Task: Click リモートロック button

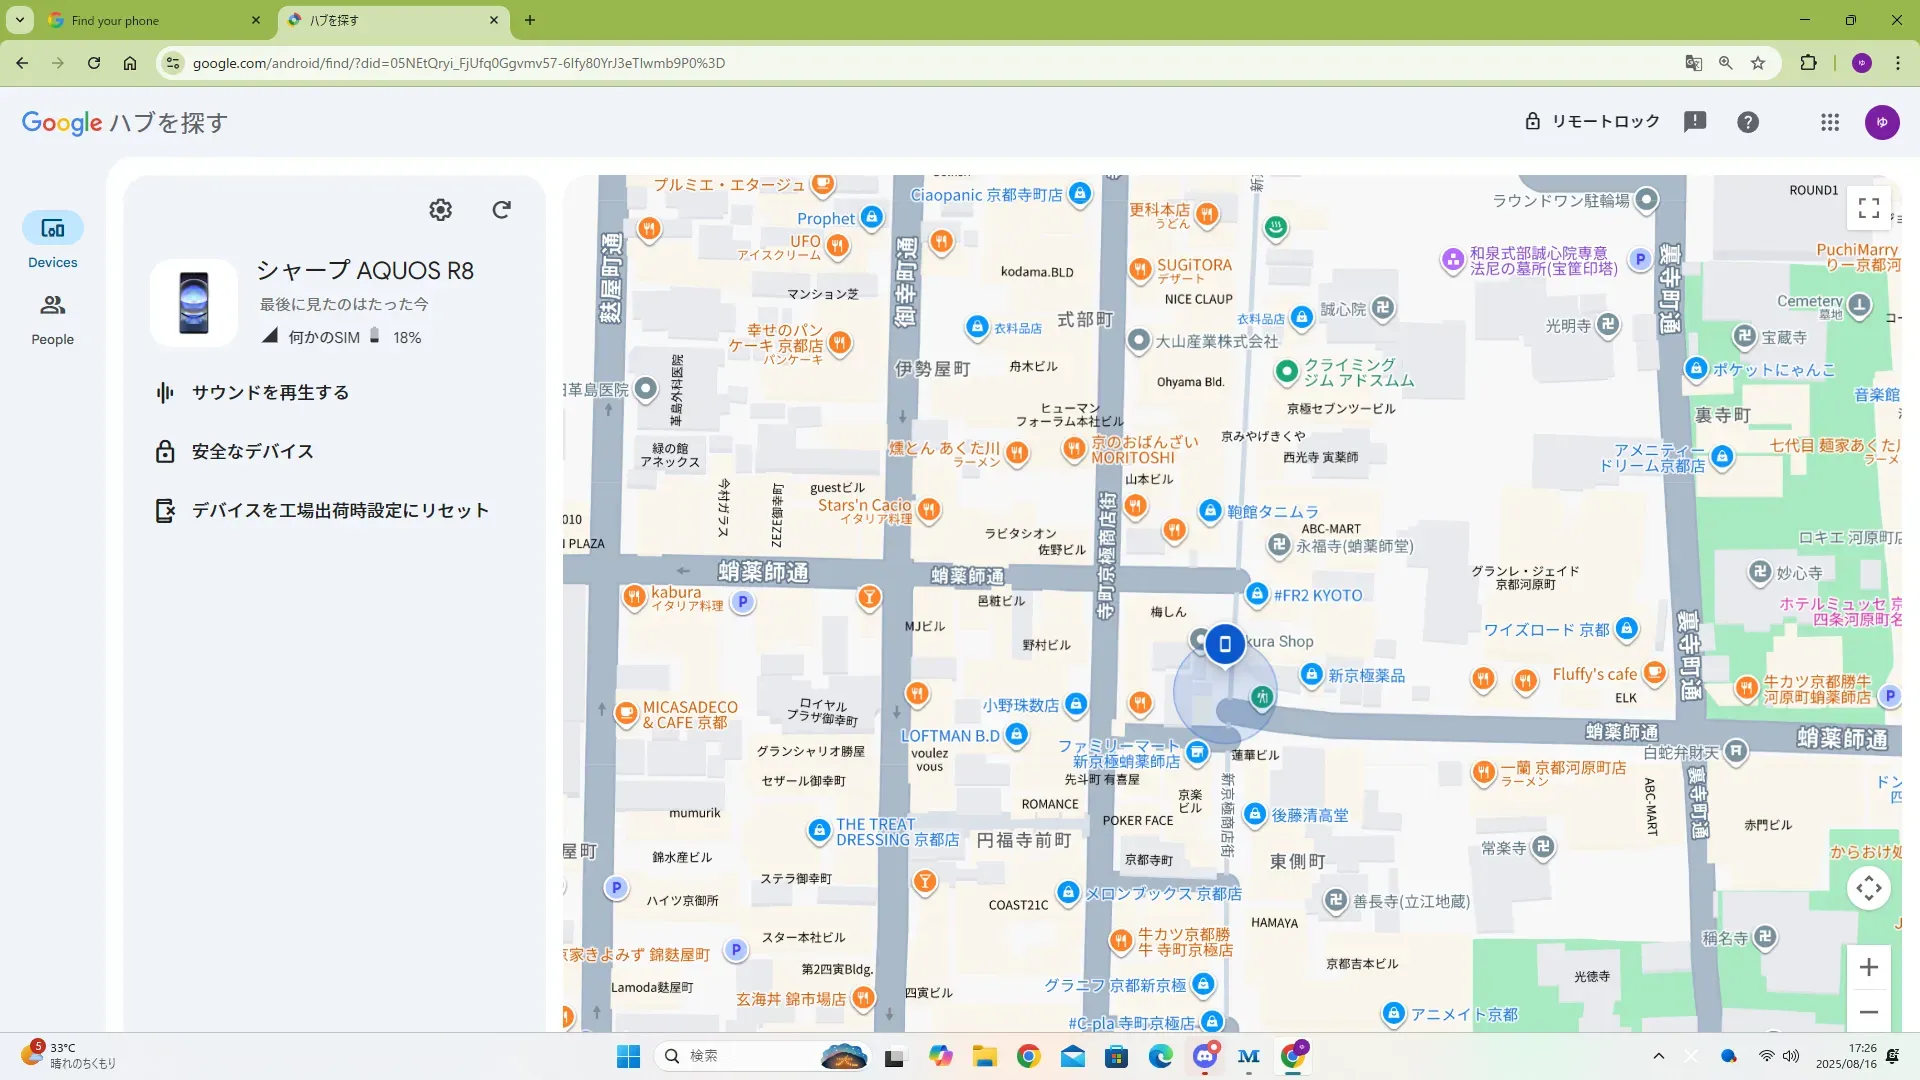Action: [x=1591, y=122]
